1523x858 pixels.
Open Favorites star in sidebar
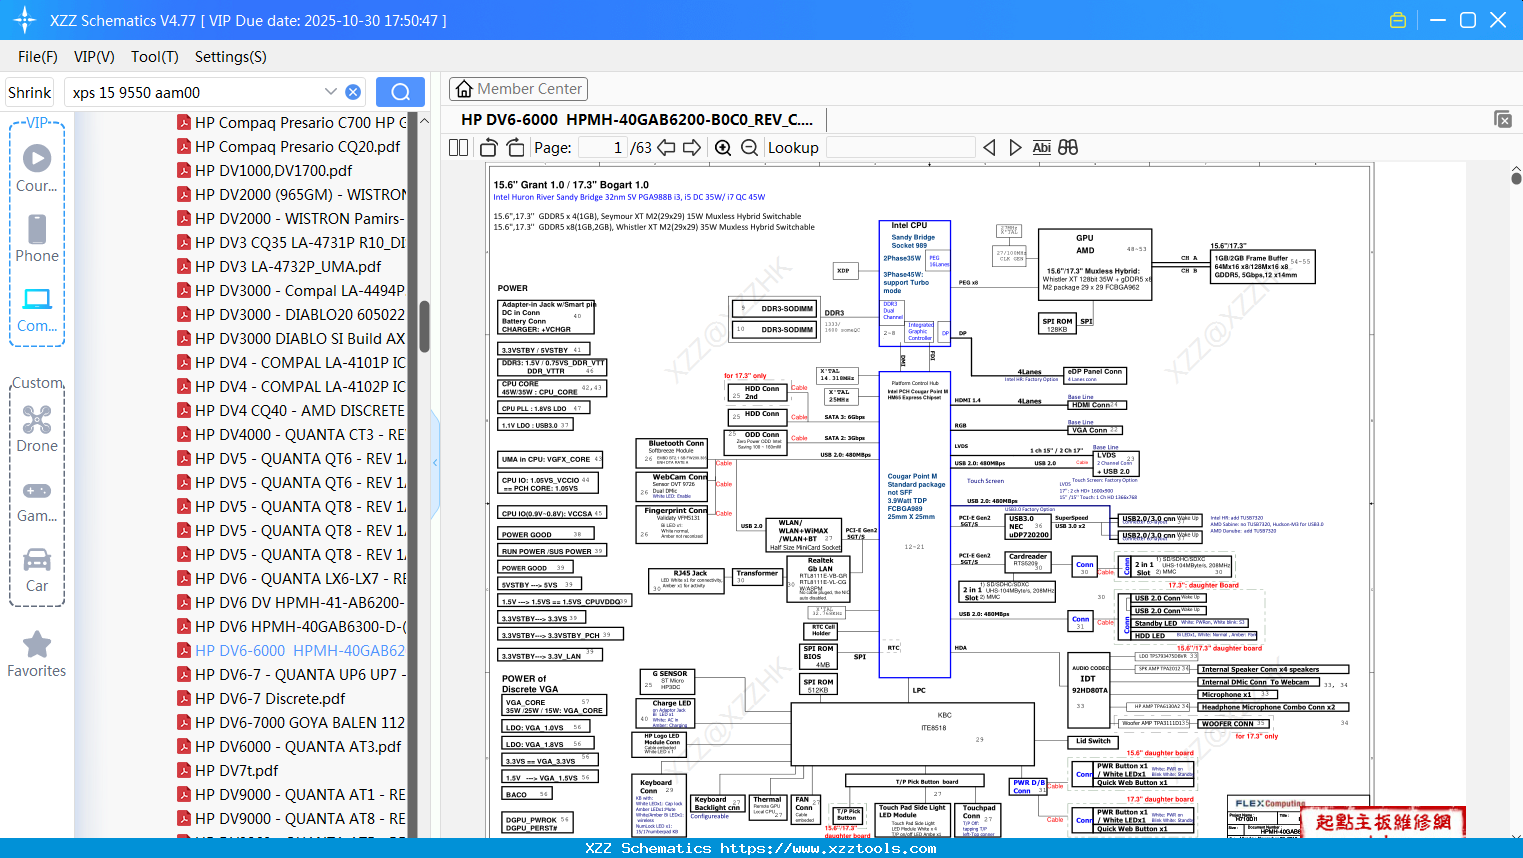pyautogui.click(x=37, y=654)
